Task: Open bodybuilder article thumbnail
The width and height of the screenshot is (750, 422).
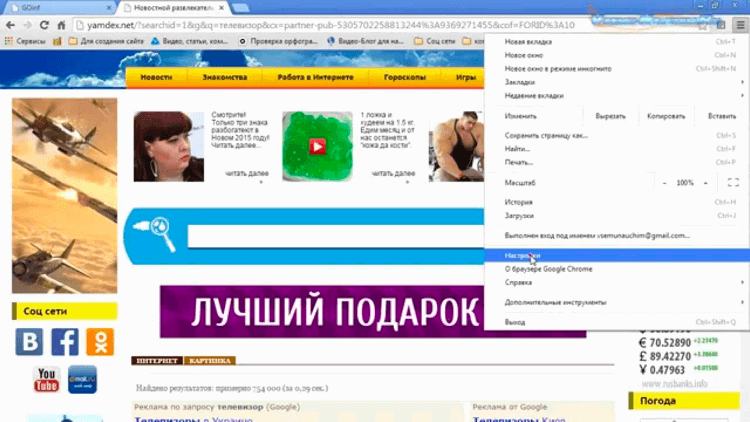Action: click(x=456, y=146)
